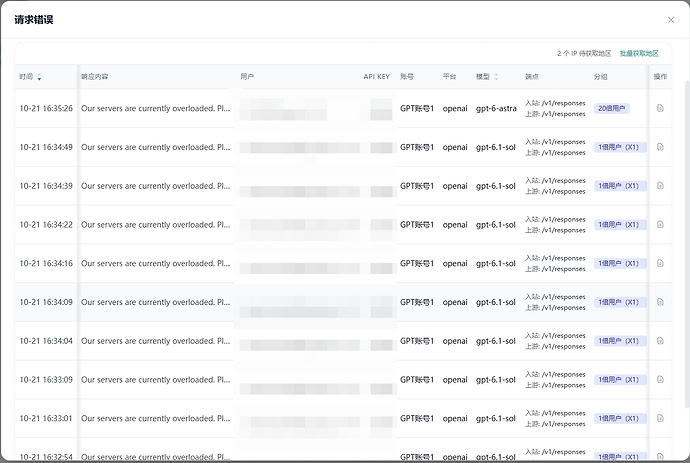The width and height of the screenshot is (690, 463).
Task: Click 上游: /v1/responses in 16:34:04 row
Action: (555, 346)
